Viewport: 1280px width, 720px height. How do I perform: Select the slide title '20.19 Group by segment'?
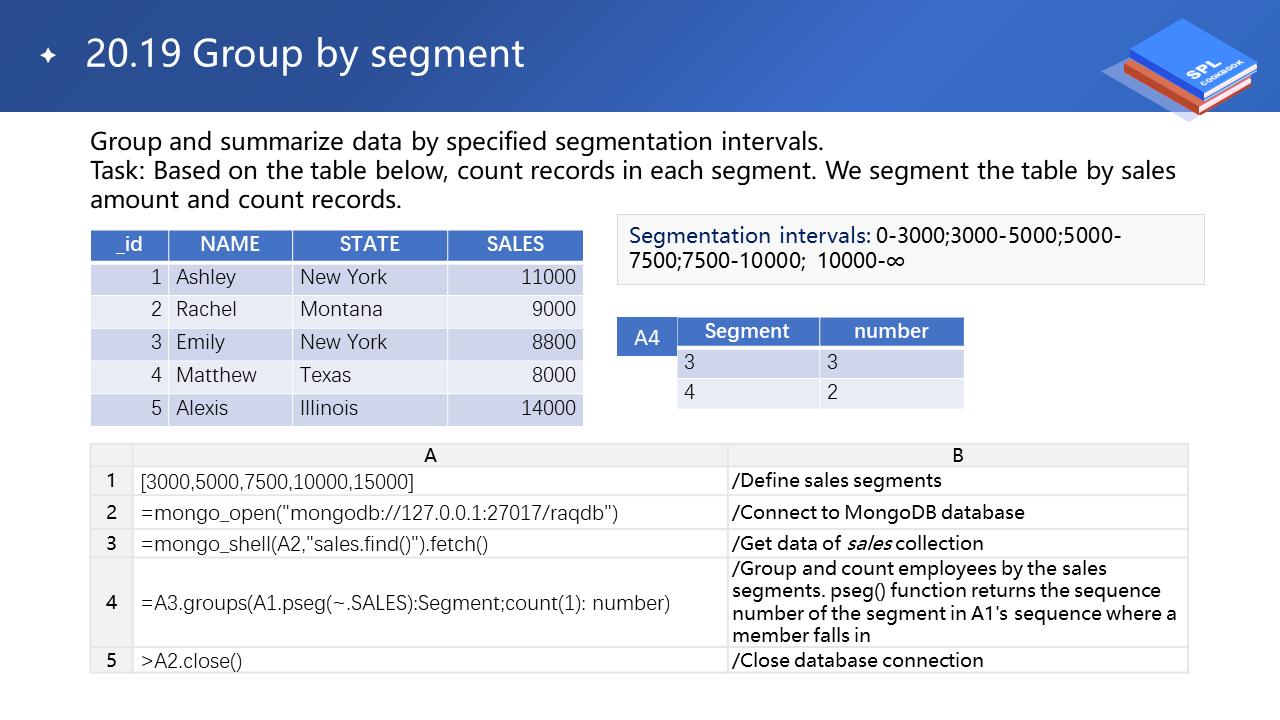coord(305,54)
